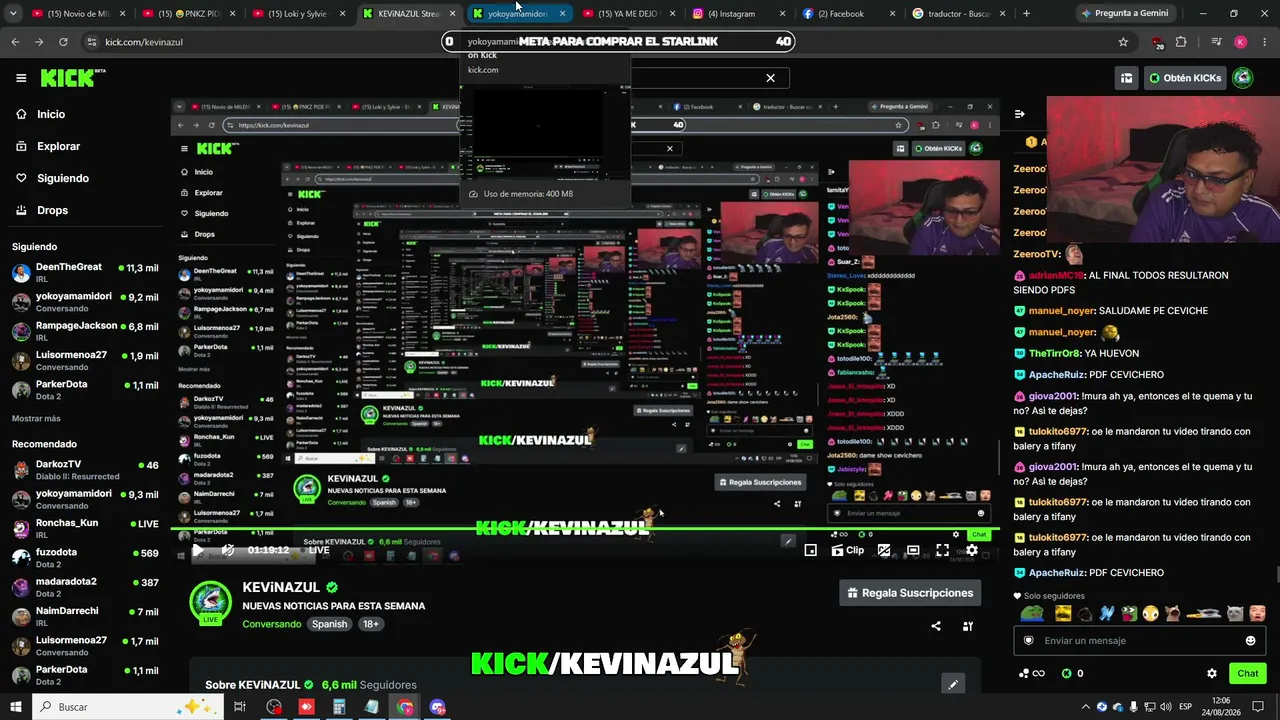1280x720 pixels.
Task: Go back in browser history
Action: point(15,42)
